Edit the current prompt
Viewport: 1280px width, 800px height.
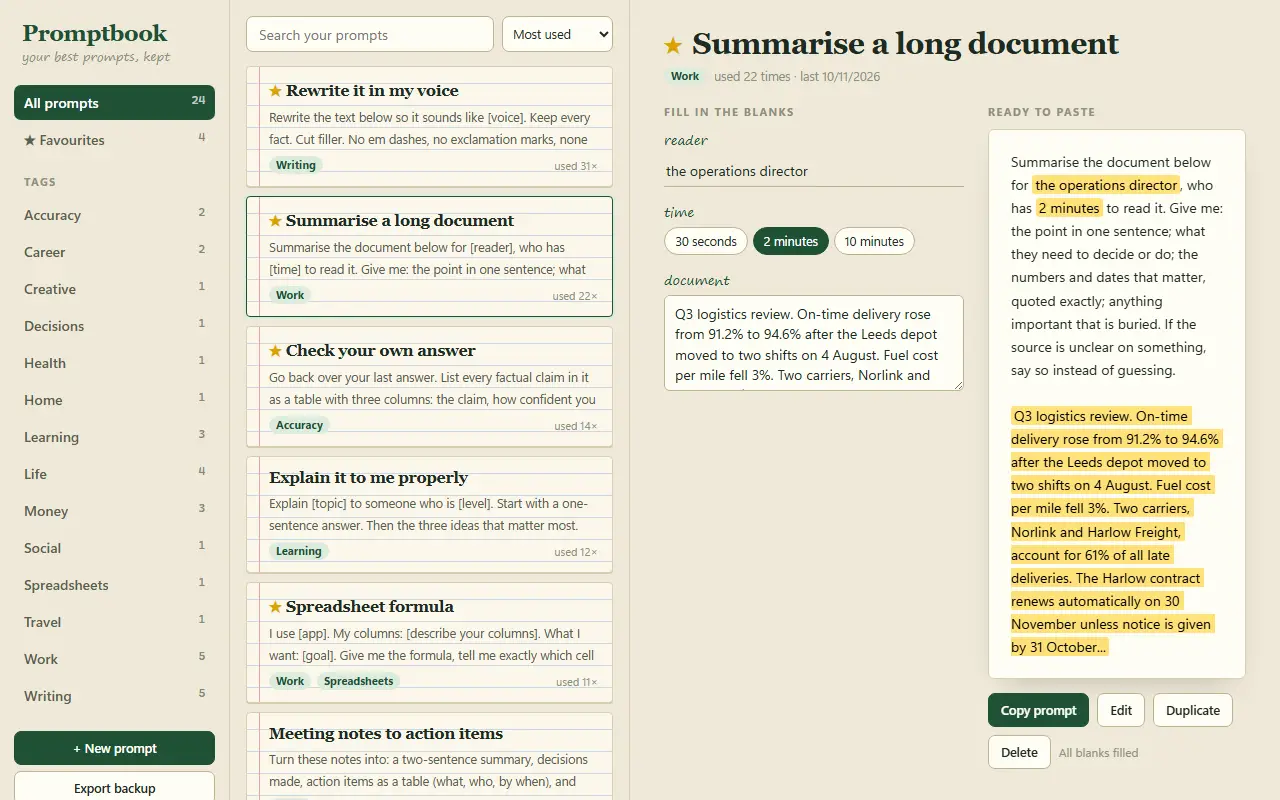coord(1121,710)
